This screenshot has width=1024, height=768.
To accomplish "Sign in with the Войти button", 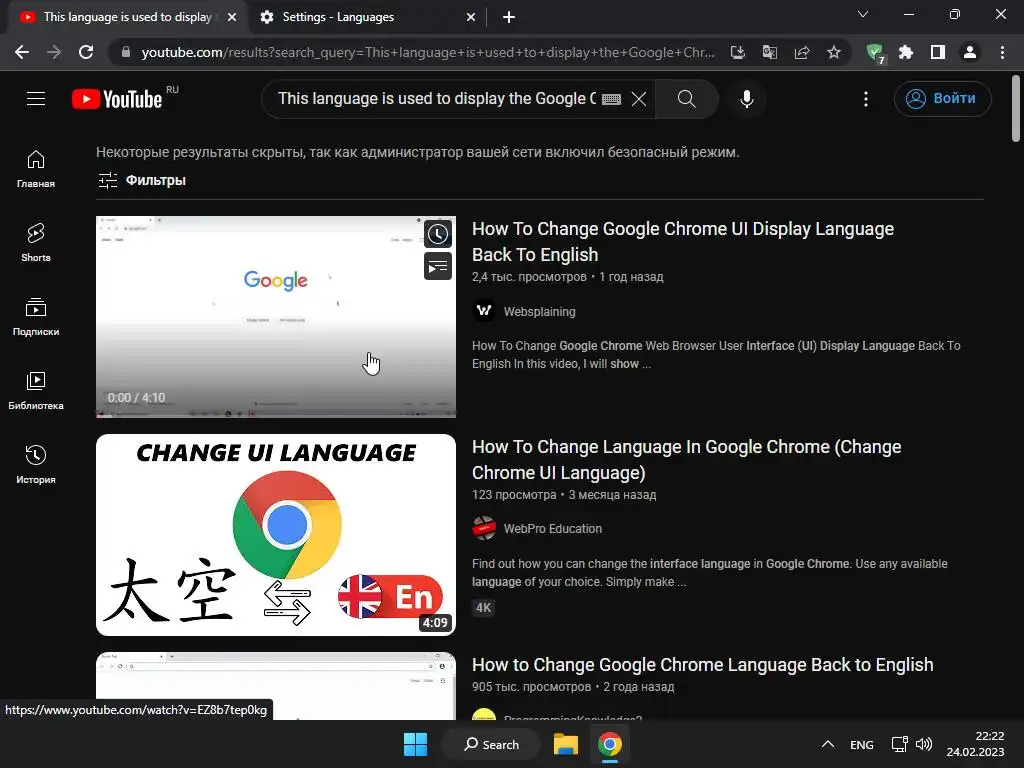I will click(x=942, y=99).
